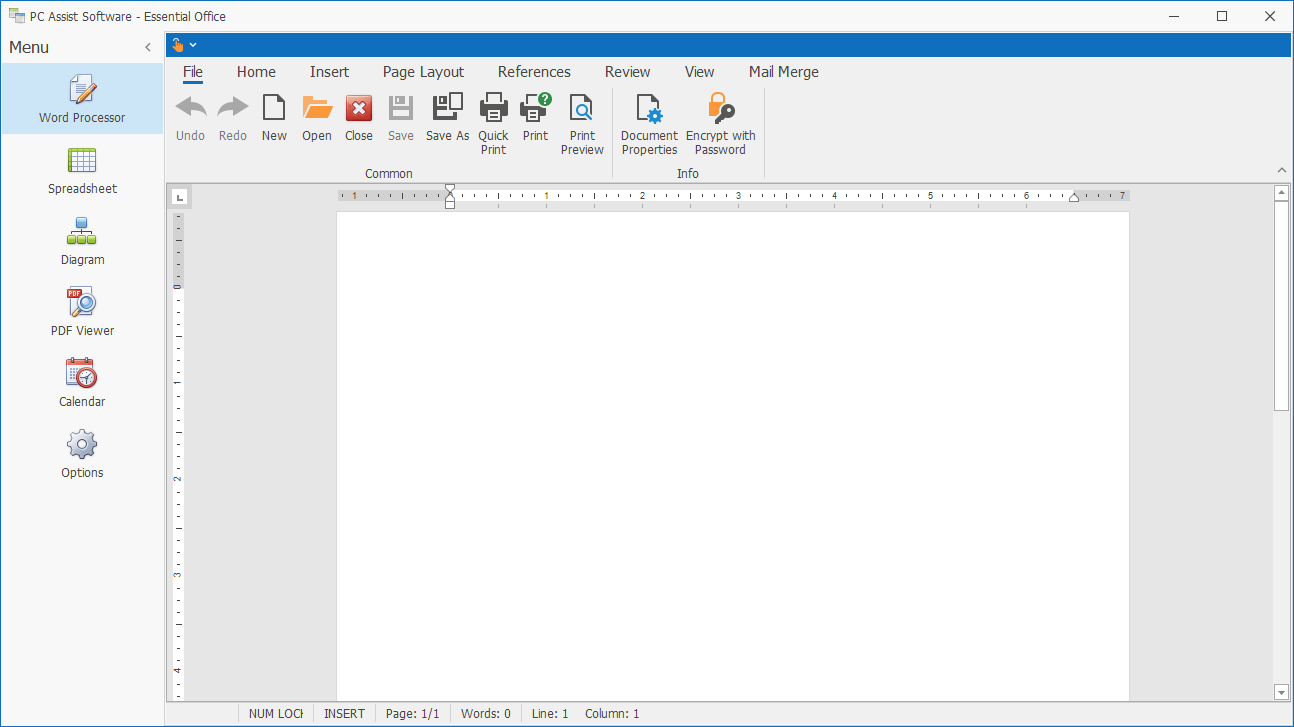Open the Options gear
This screenshot has height=727, width=1294.
82,454
